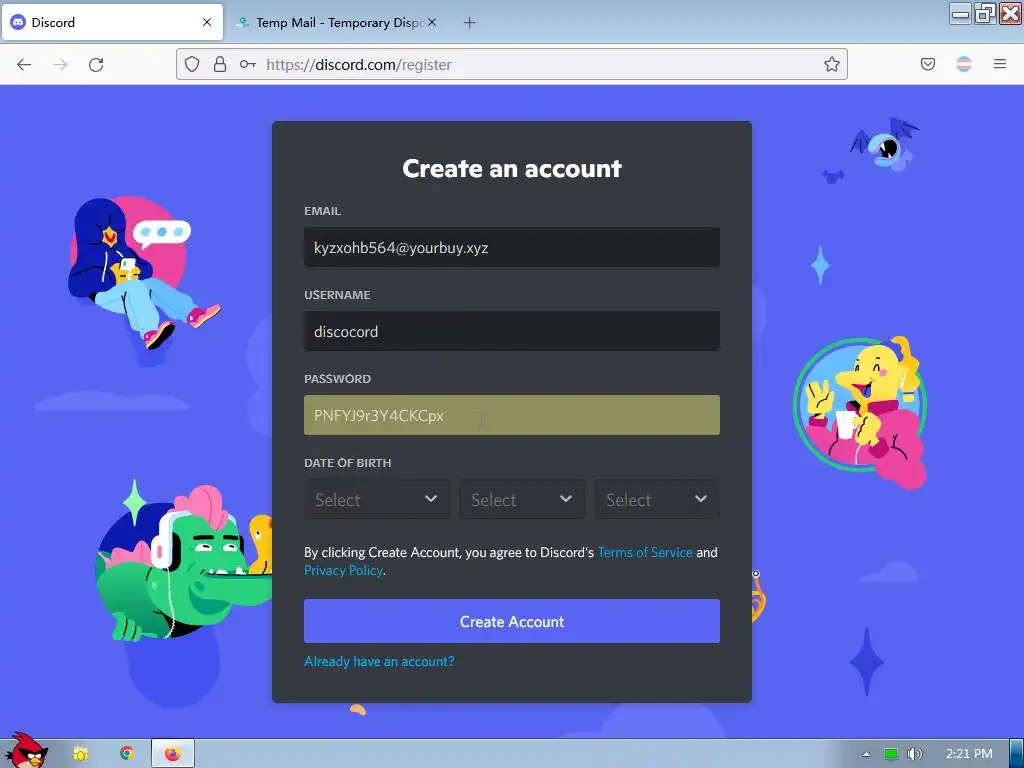Reload the page with the refresh icon
The image size is (1024, 768).
click(x=96, y=65)
